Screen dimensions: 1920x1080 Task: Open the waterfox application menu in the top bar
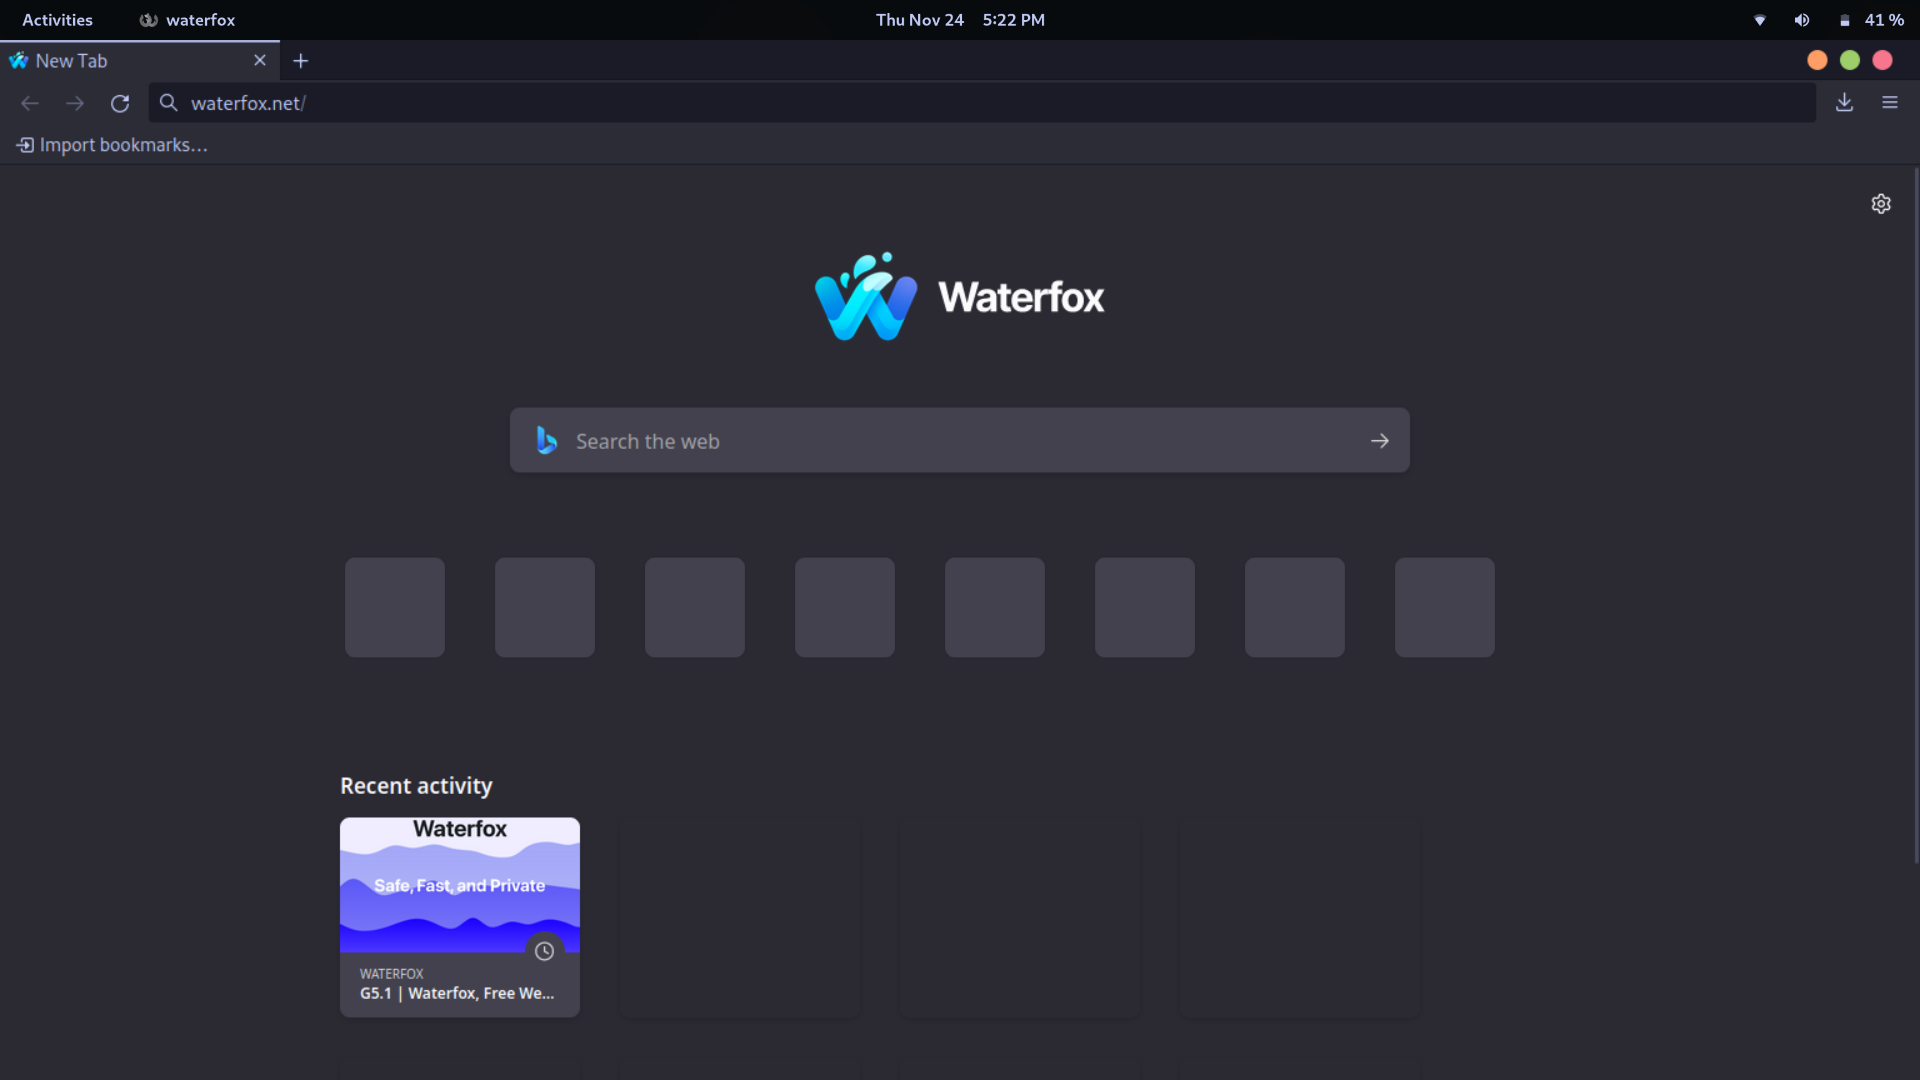(x=186, y=19)
